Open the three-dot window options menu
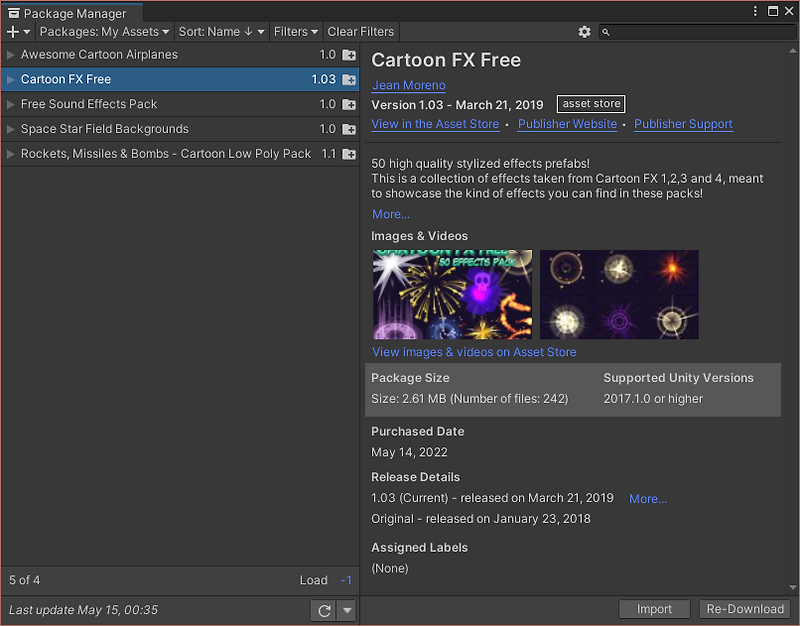Viewport: 800px width, 626px height. pos(755,11)
